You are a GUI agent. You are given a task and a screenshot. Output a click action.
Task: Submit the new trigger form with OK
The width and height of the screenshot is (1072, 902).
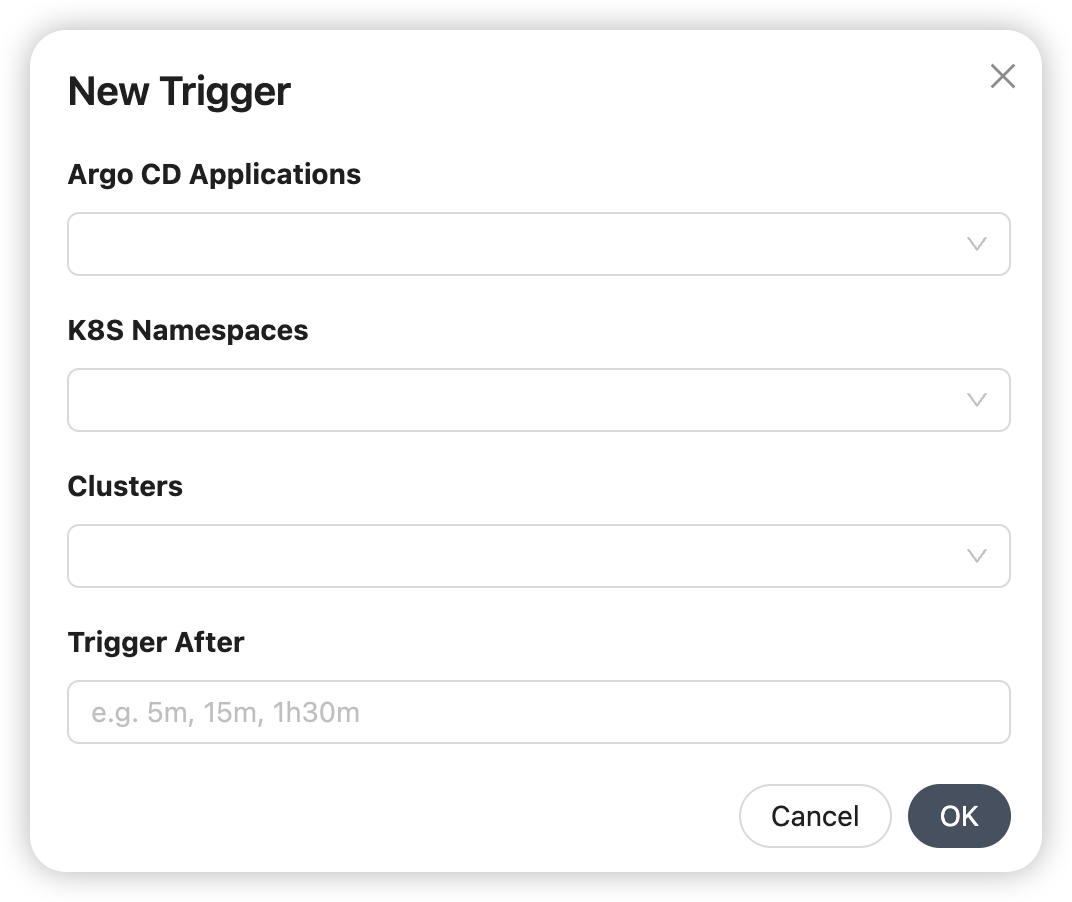[959, 816]
